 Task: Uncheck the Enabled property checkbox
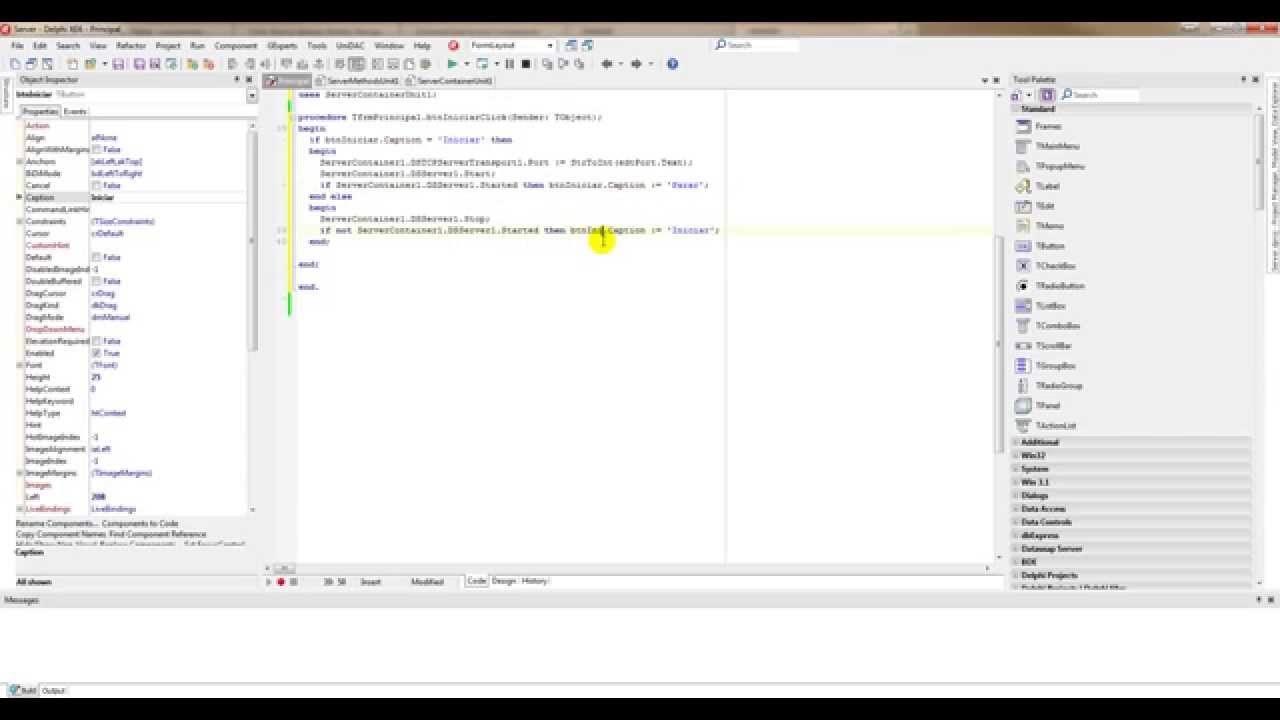(x=96, y=354)
